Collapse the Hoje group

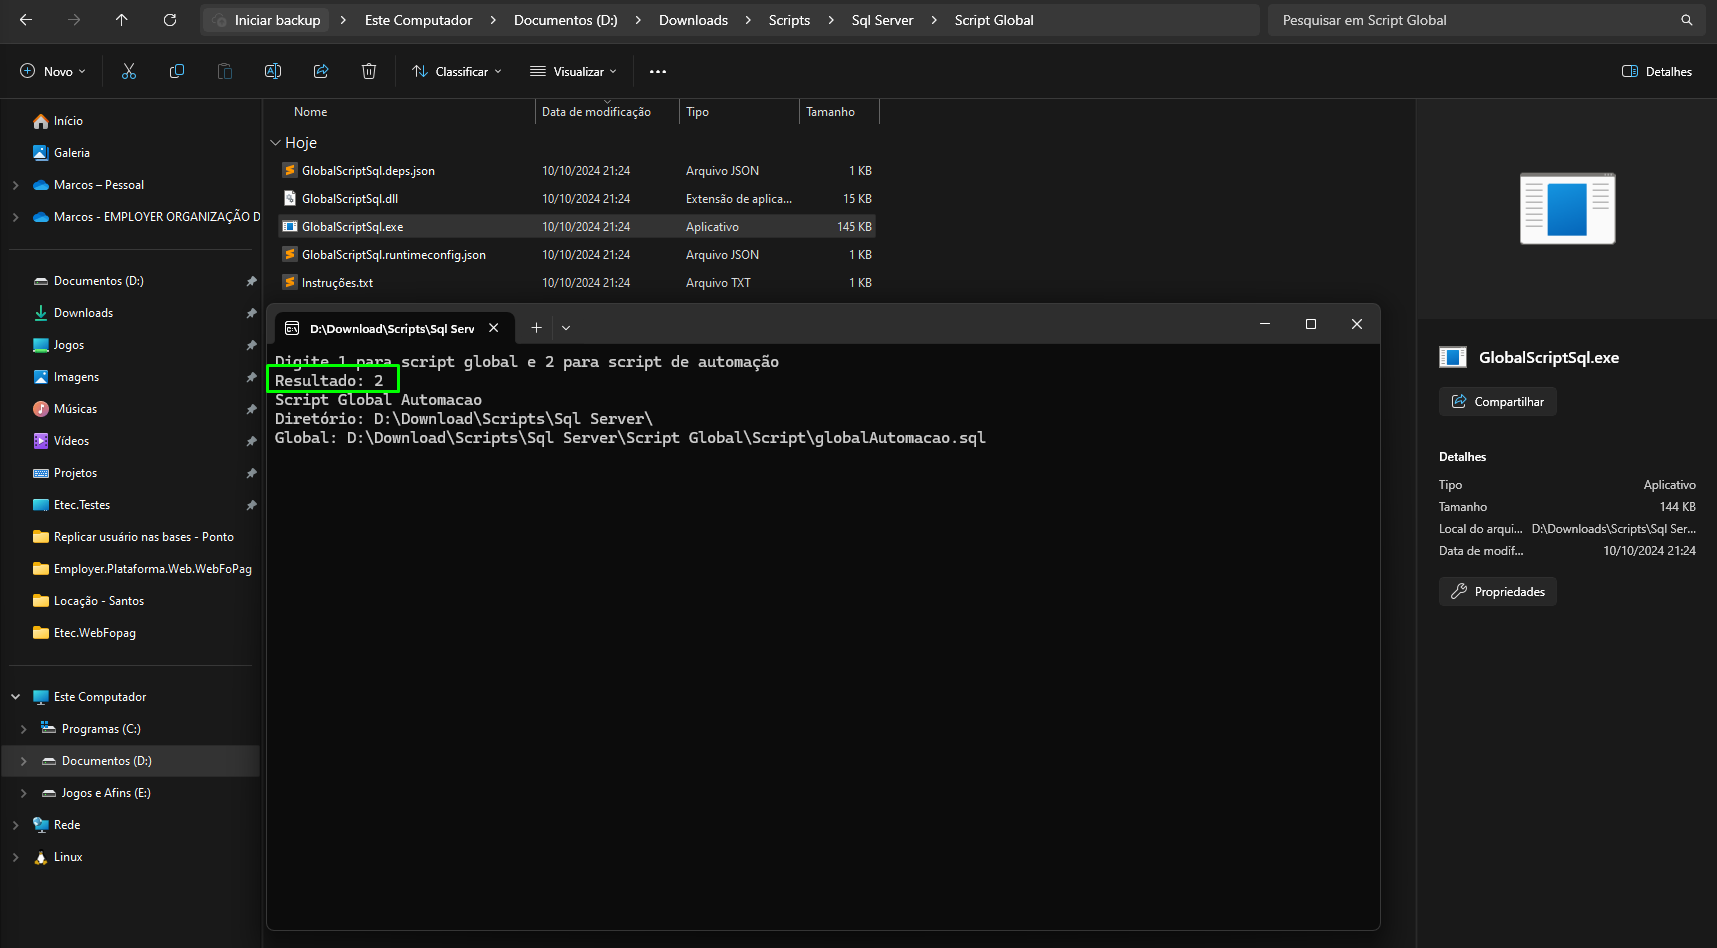tap(275, 143)
